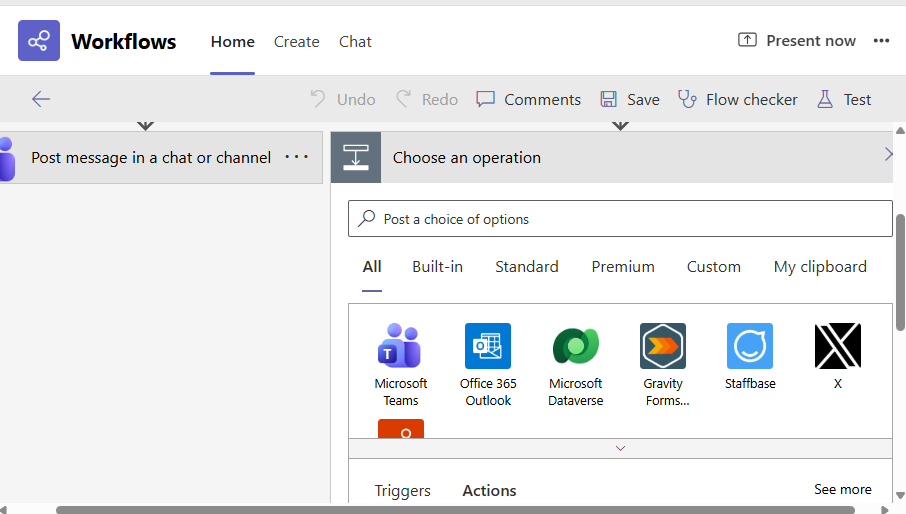The width and height of the screenshot is (906, 514).
Task: Pick the Gravity Forms connector icon
Action: point(663,346)
